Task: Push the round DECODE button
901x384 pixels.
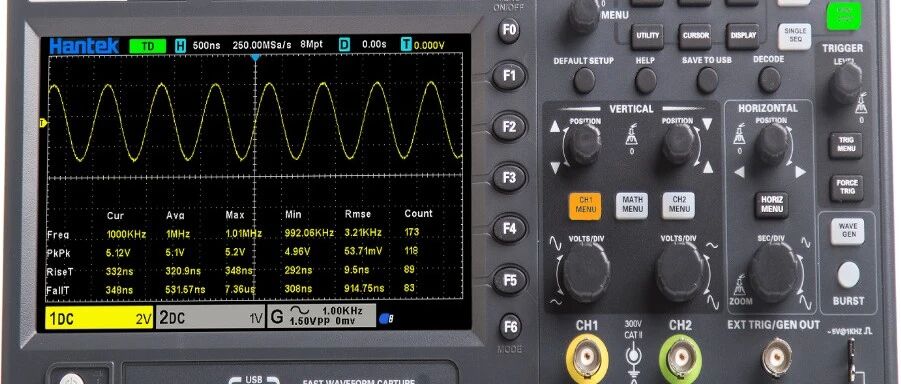Action: pyautogui.click(x=769, y=80)
